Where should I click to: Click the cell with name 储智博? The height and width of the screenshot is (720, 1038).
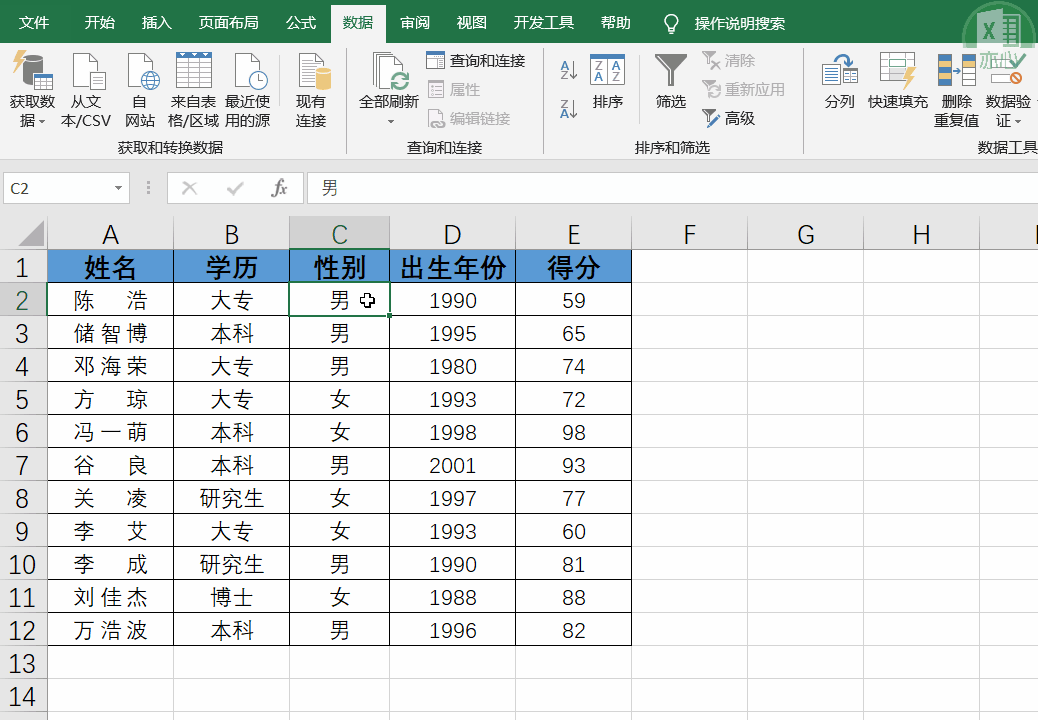pyautogui.click(x=111, y=333)
